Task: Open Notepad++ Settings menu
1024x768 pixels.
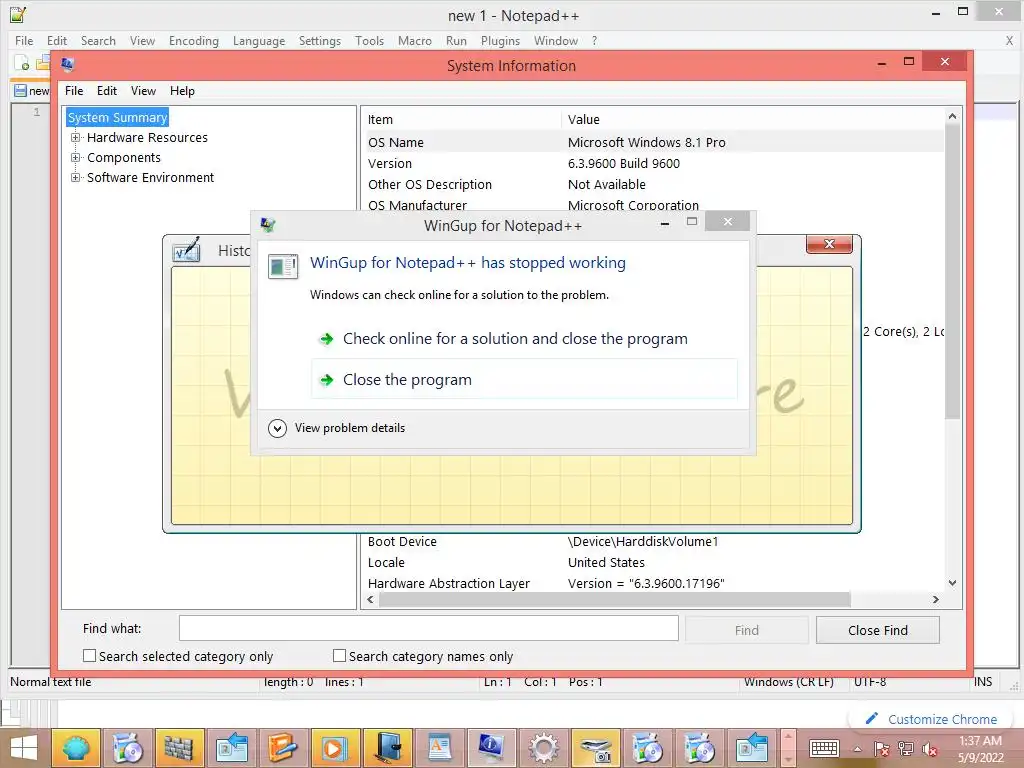Action: 320,40
